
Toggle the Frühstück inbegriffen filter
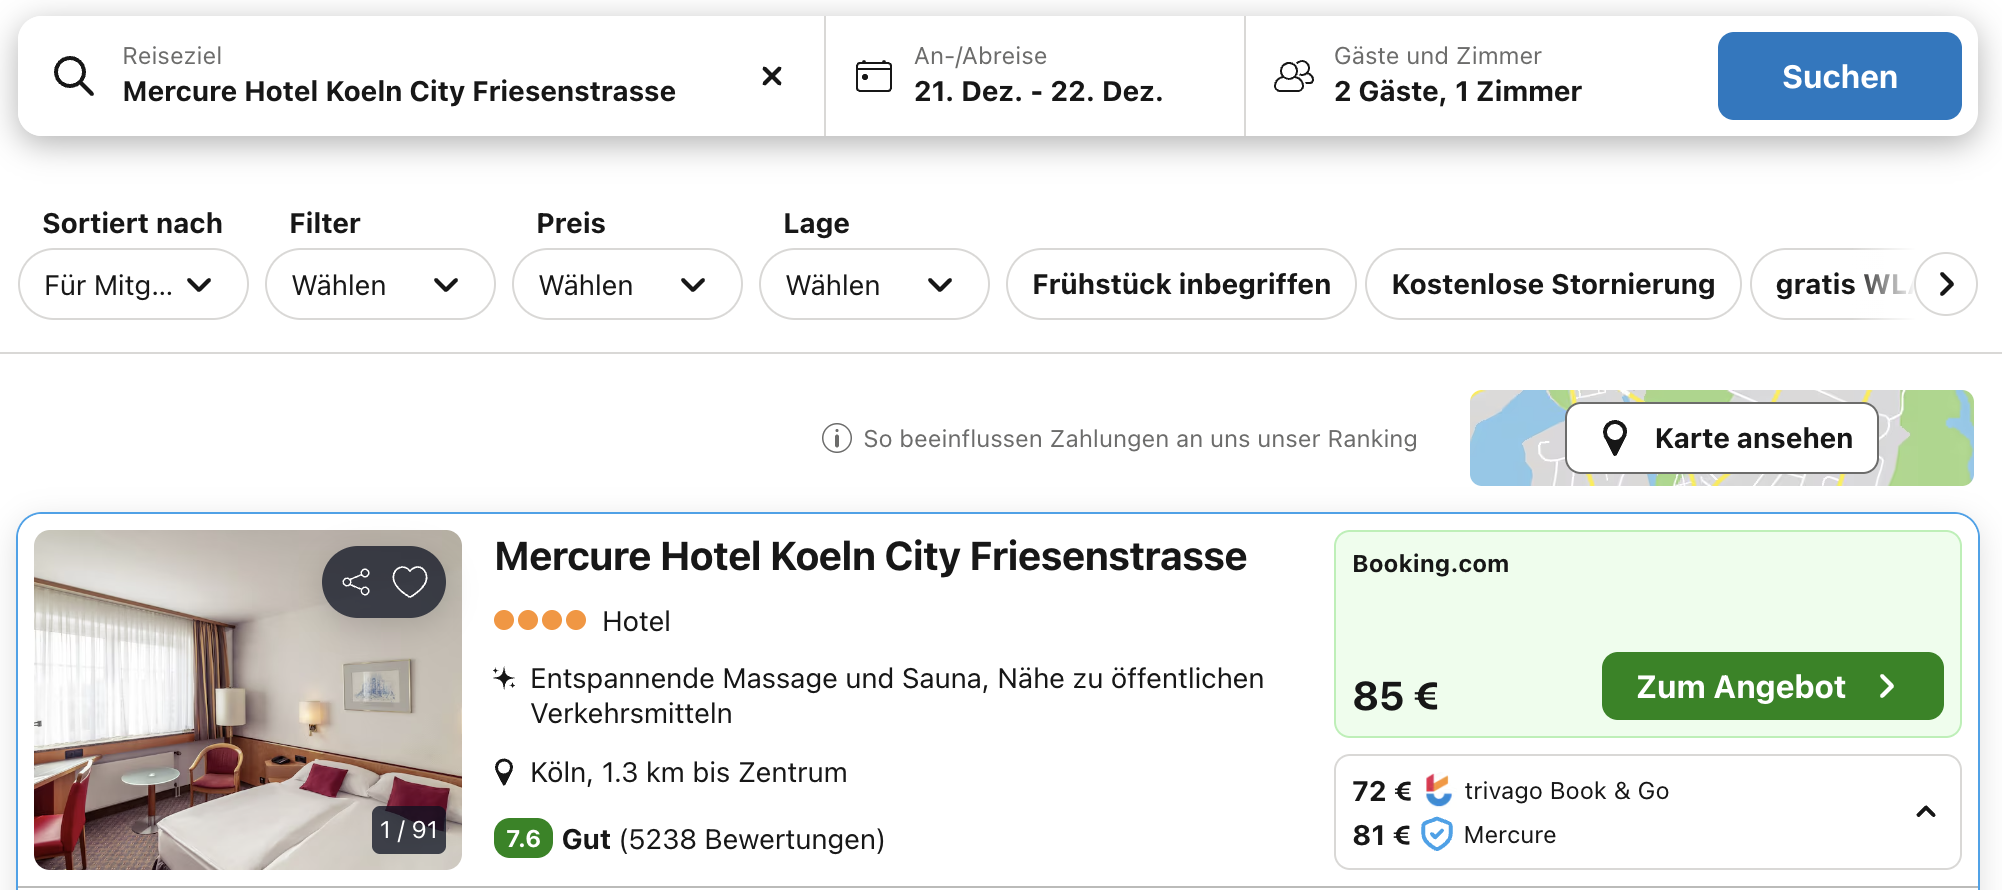pos(1180,284)
